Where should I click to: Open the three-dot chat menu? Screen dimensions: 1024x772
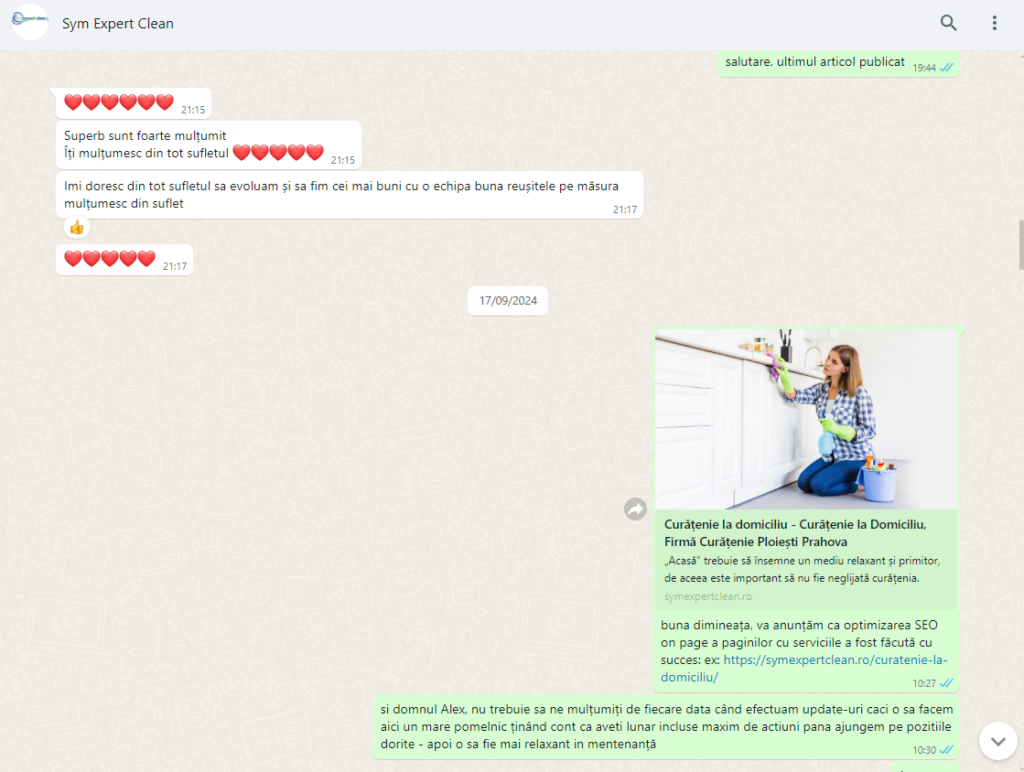click(x=994, y=23)
